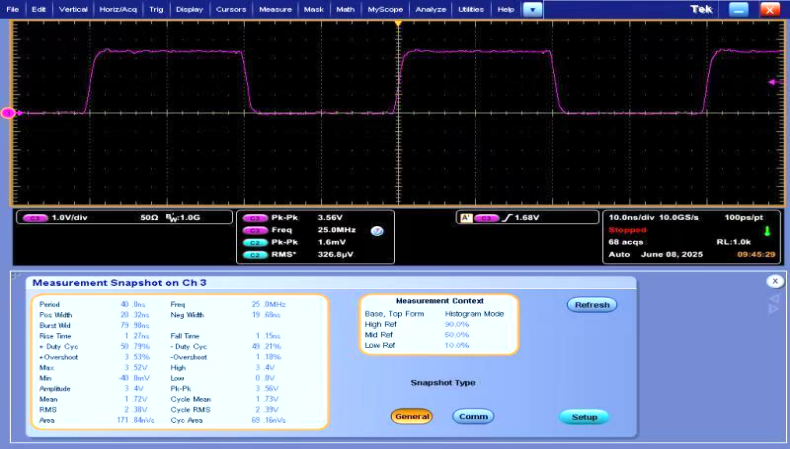Click the Burst Wid measurement row

point(94,326)
